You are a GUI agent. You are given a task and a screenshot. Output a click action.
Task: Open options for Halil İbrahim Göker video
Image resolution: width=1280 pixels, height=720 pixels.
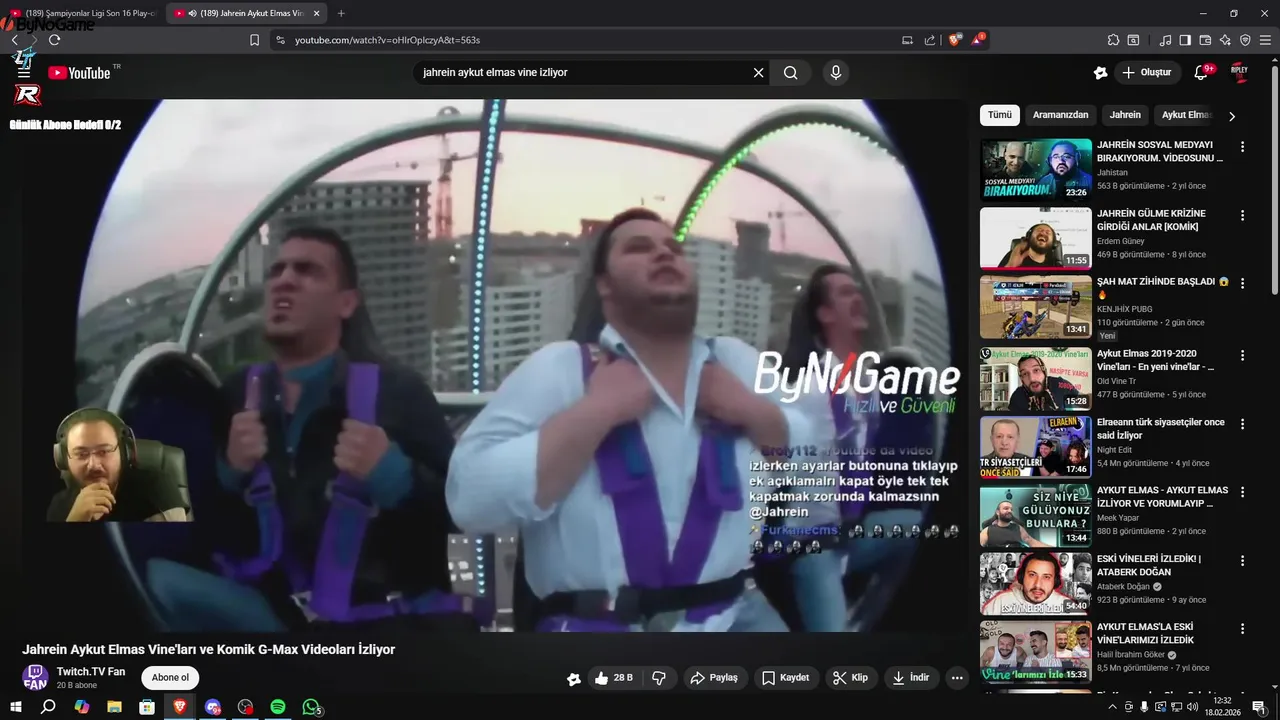(x=1243, y=629)
